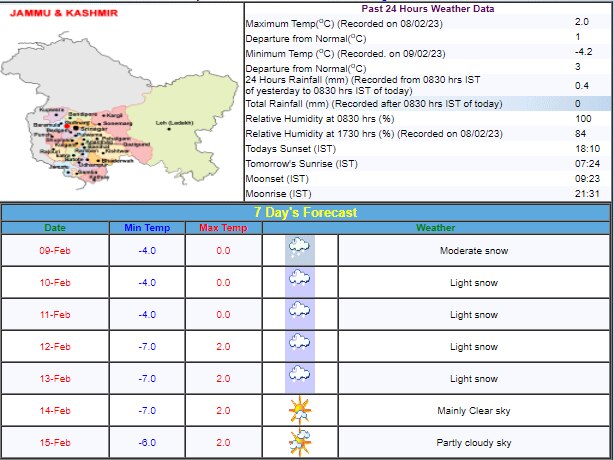The height and width of the screenshot is (460, 614).
Task: Click the sunset time 18:10
Action: point(587,149)
